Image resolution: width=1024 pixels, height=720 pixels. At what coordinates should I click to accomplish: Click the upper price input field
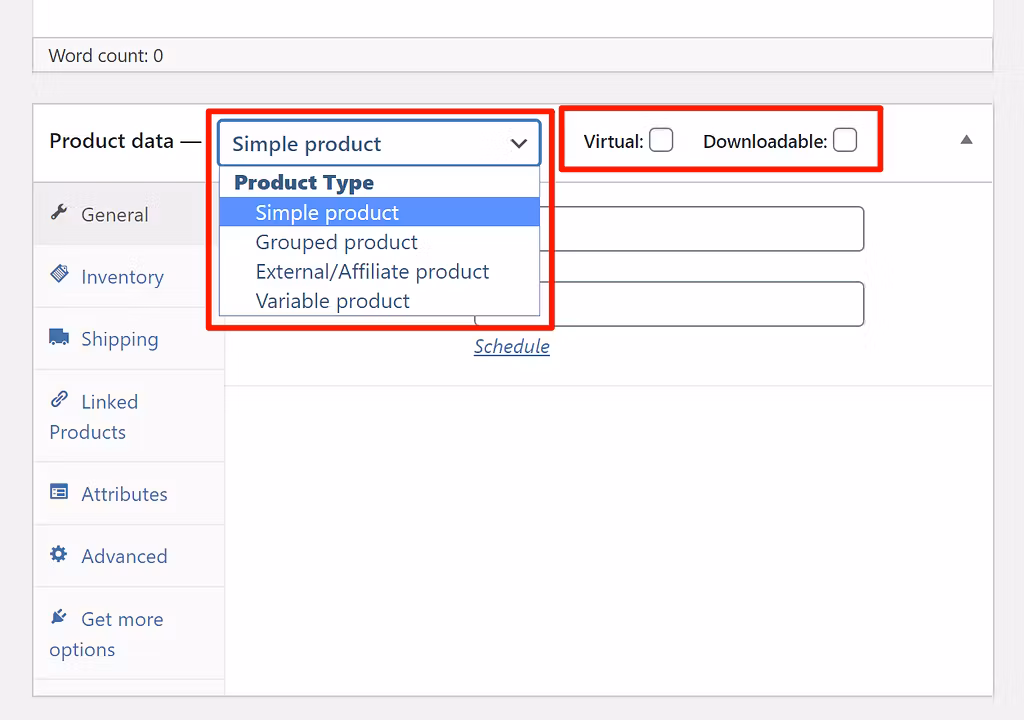(700, 229)
